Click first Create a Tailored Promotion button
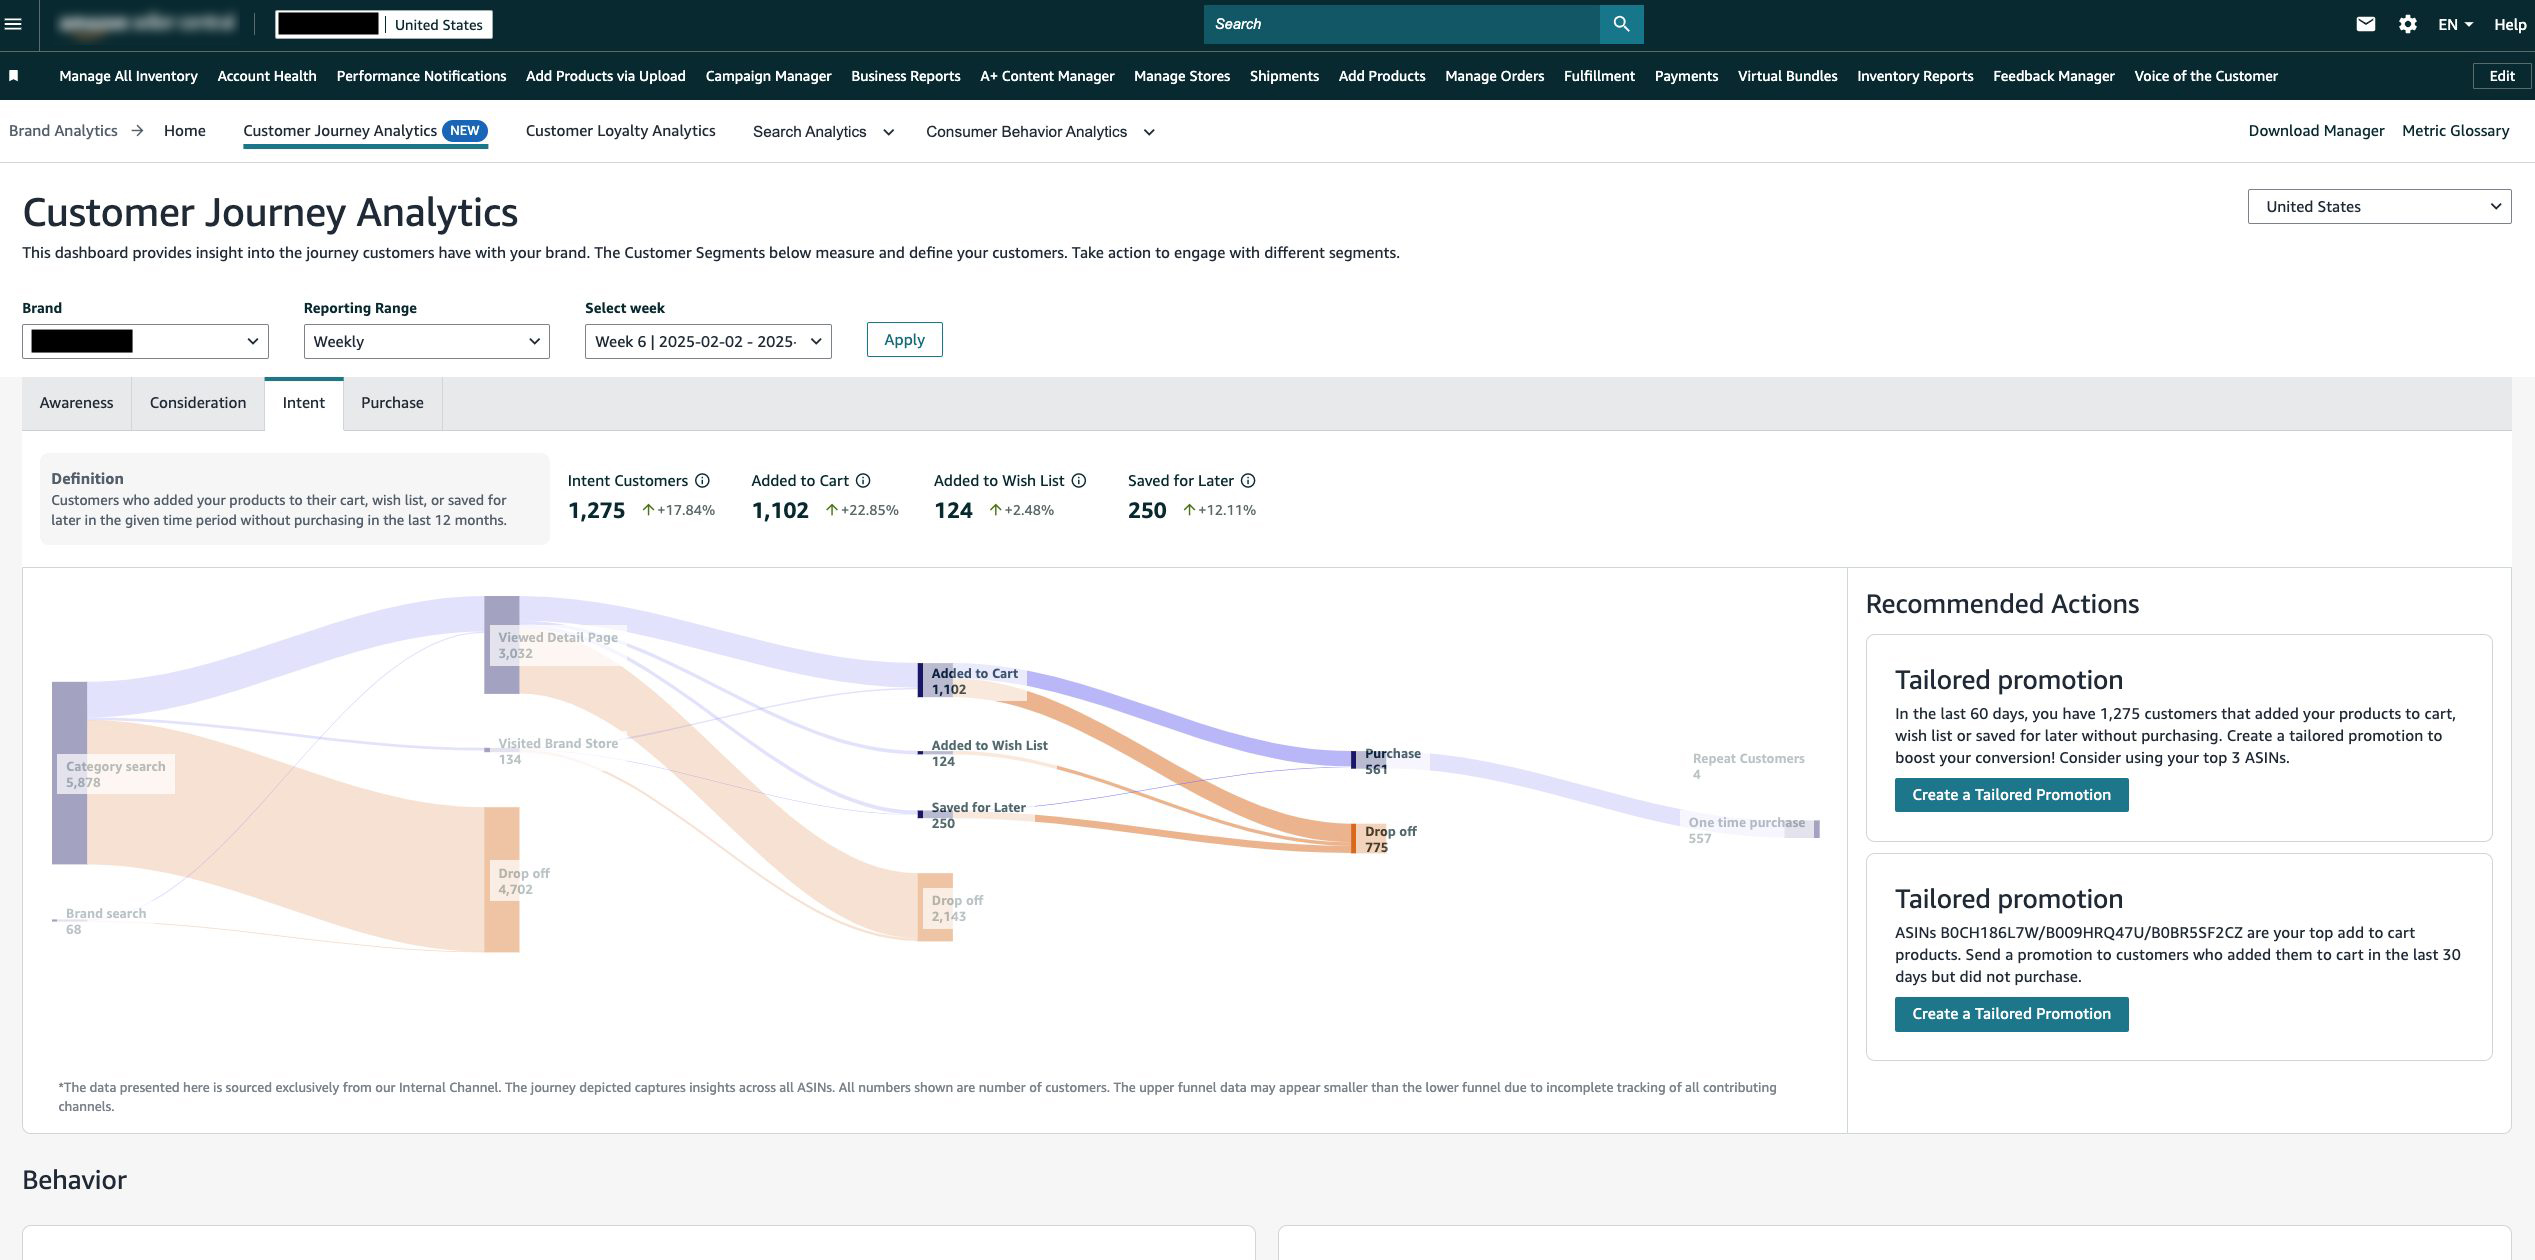 coord(2011,795)
